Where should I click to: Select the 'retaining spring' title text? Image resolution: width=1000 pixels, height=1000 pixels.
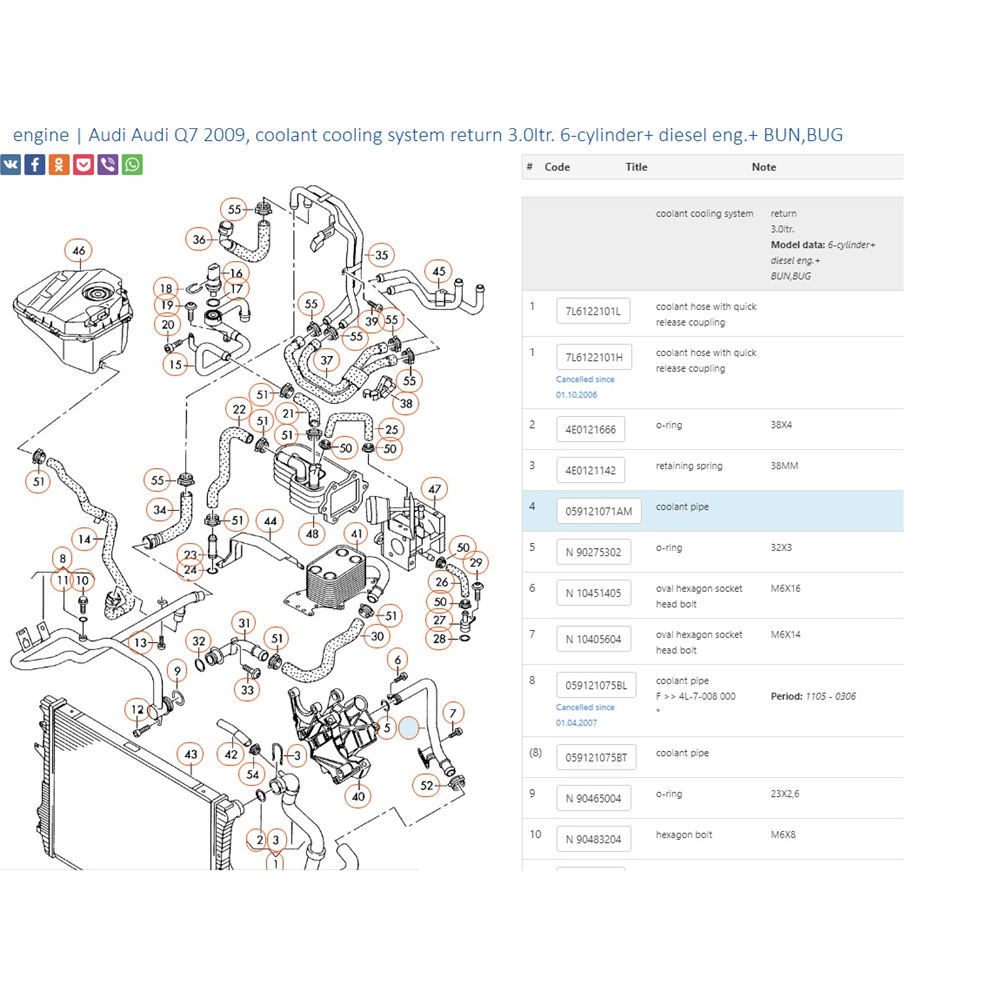coord(689,466)
